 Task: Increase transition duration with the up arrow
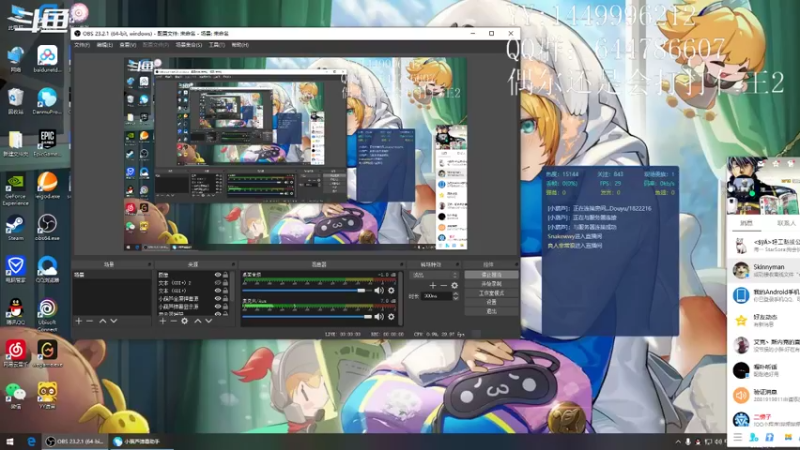click(456, 294)
